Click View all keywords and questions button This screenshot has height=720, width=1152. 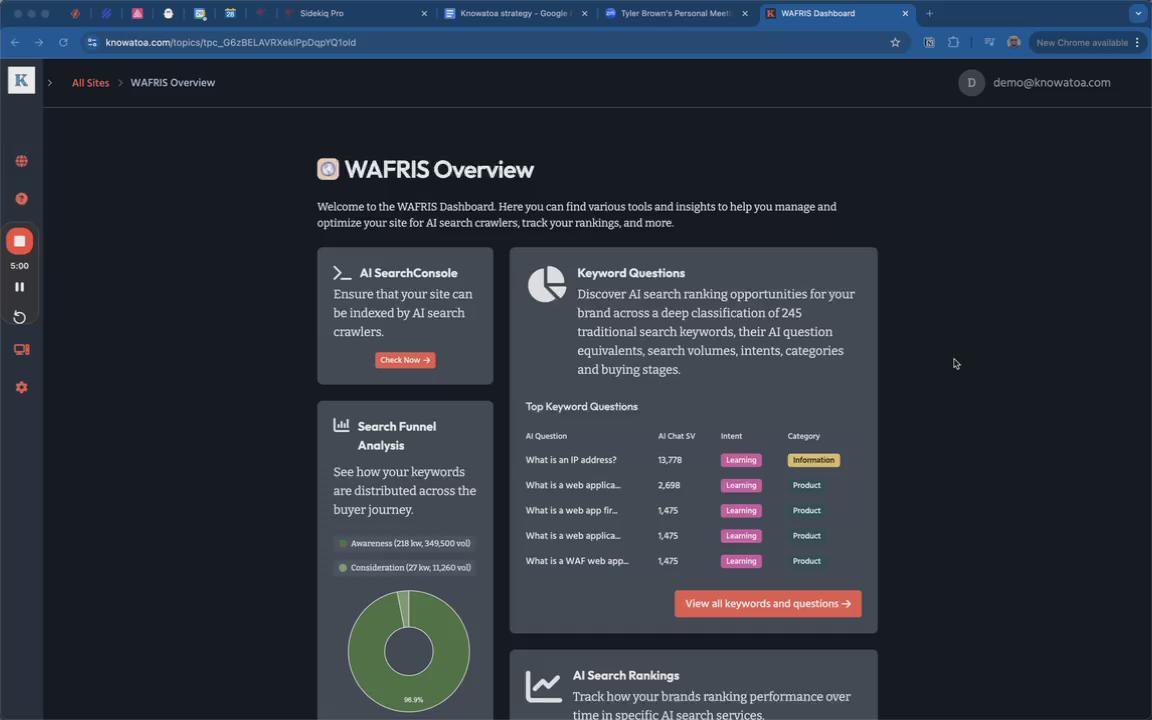[768, 604]
